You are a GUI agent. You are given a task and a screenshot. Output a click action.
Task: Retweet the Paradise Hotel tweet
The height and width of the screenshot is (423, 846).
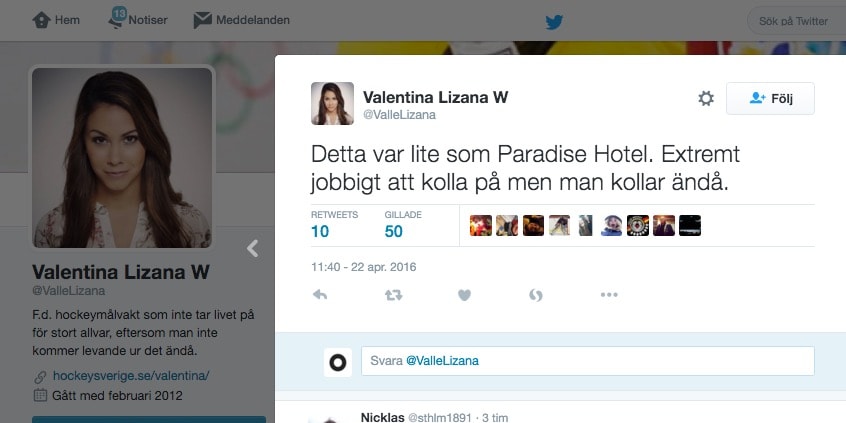click(393, 295)
